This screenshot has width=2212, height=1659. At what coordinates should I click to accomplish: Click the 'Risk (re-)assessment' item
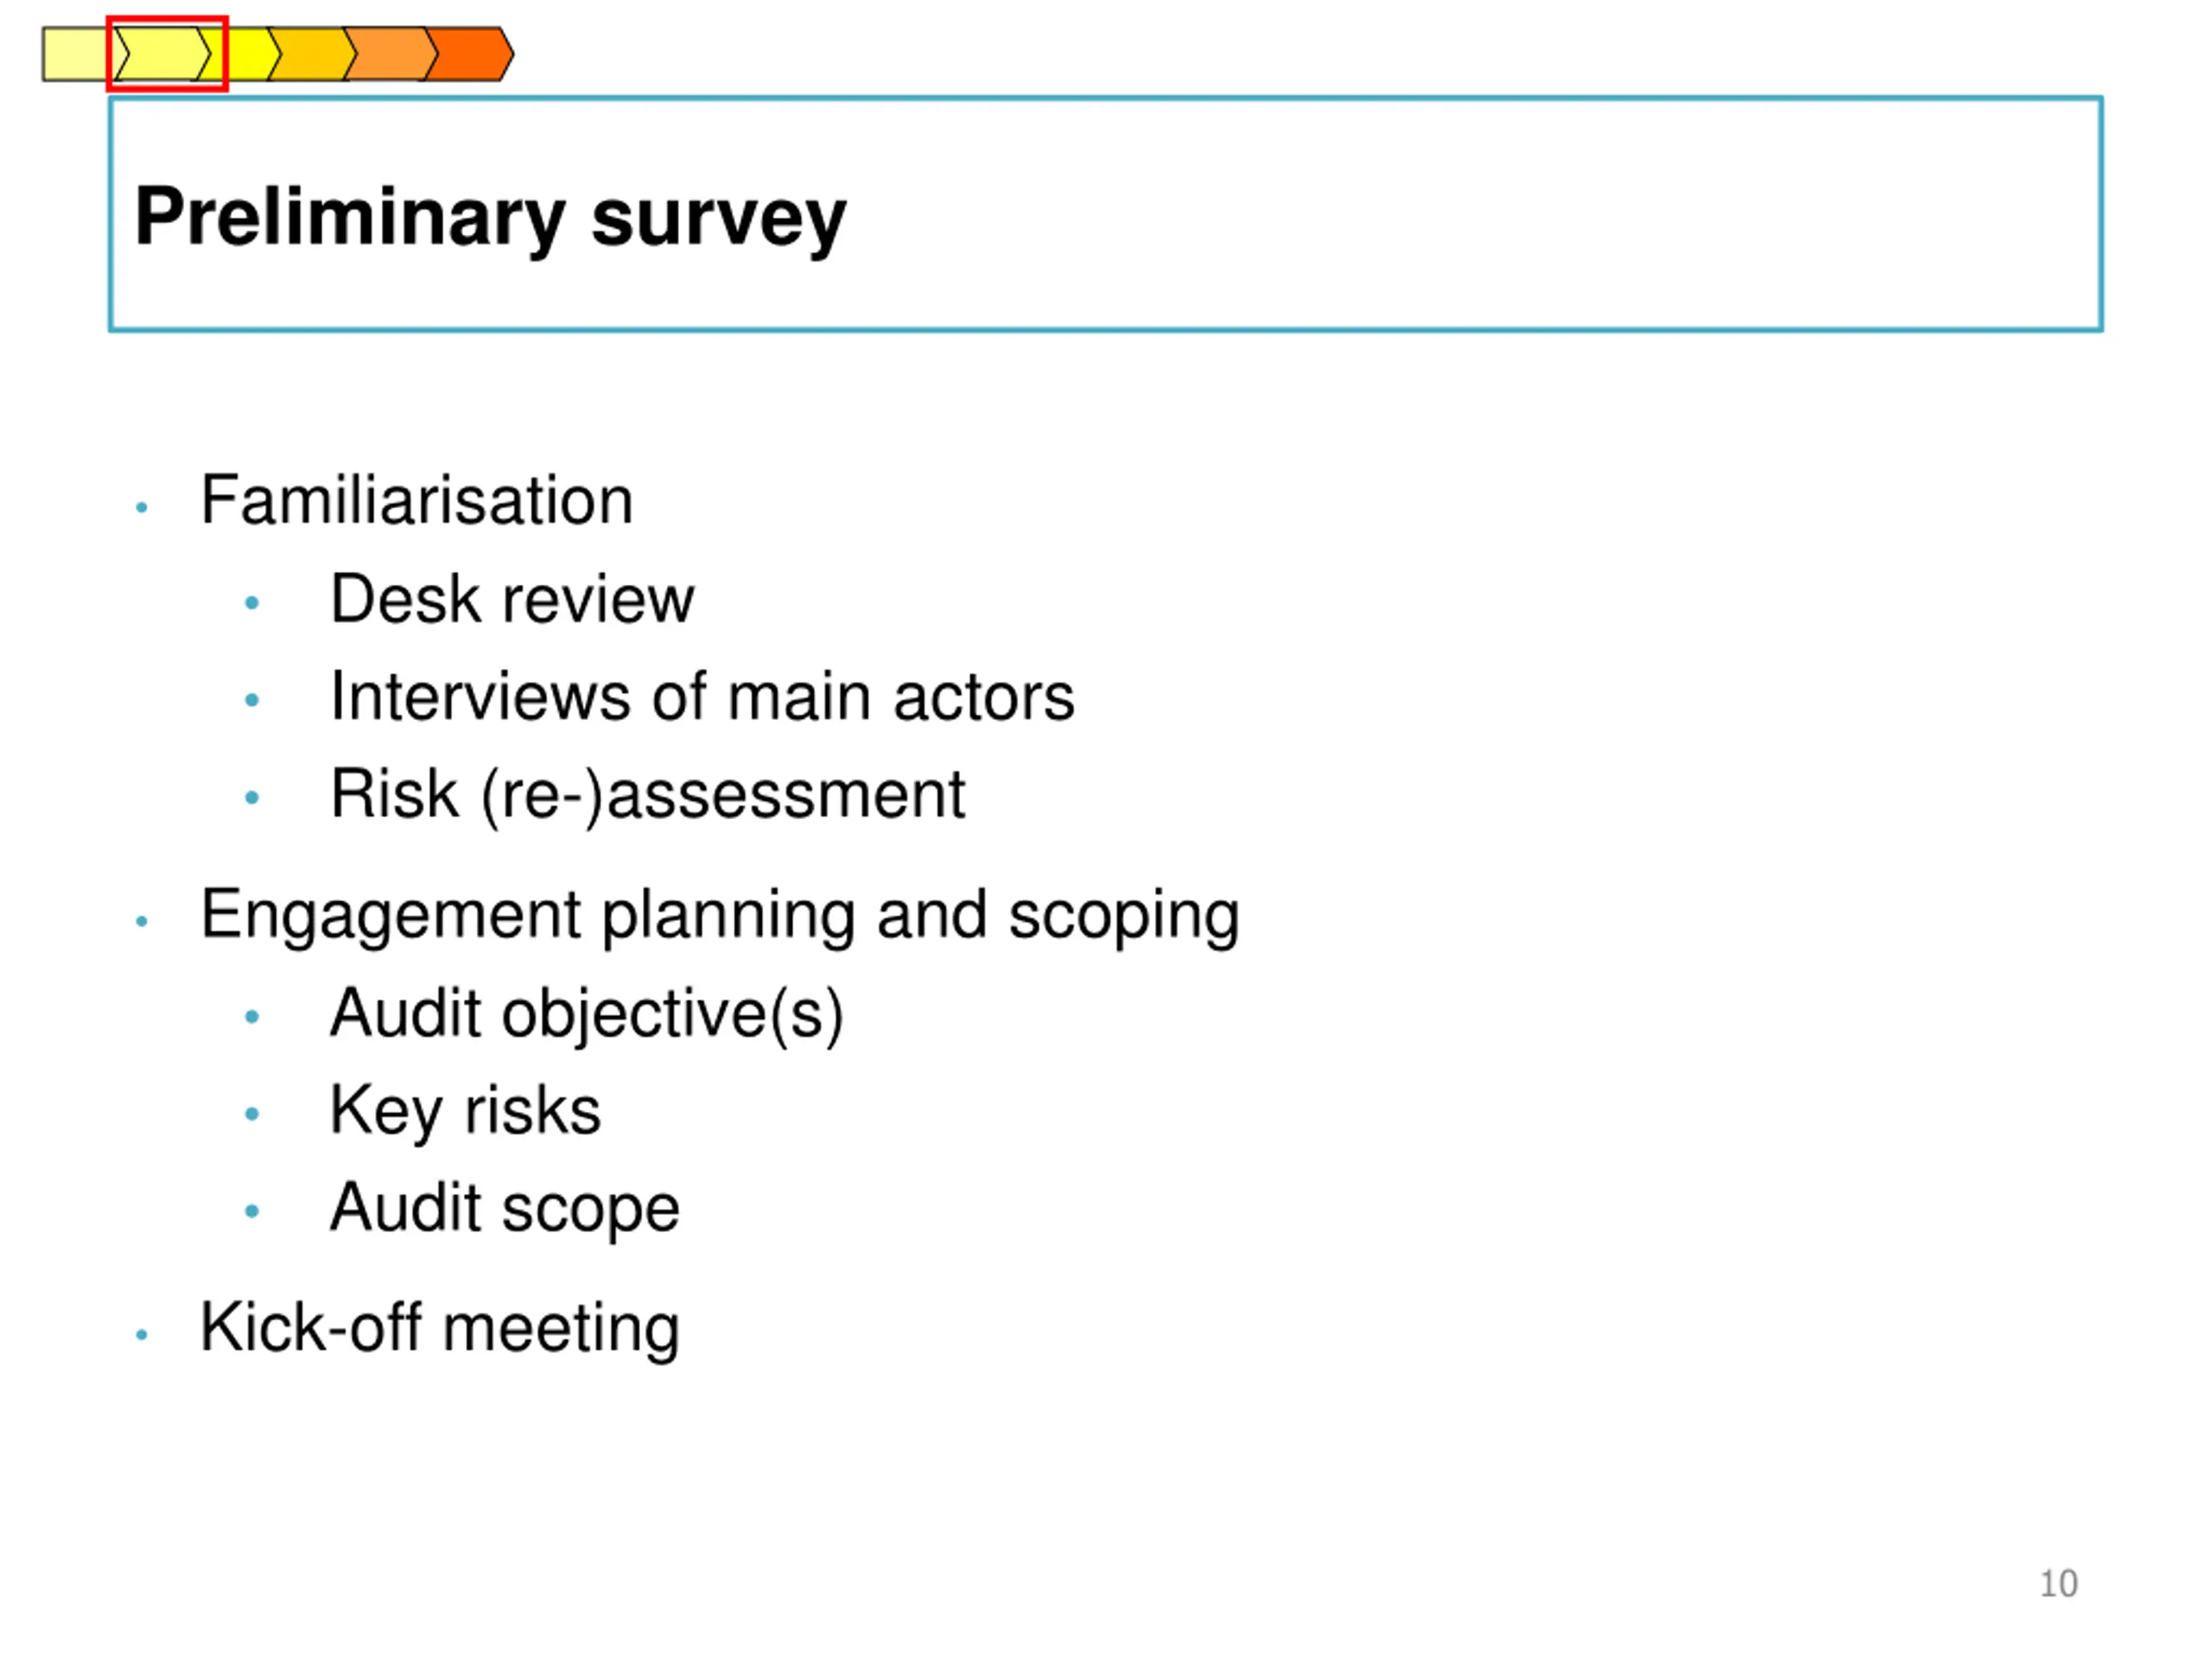(647, 795)
